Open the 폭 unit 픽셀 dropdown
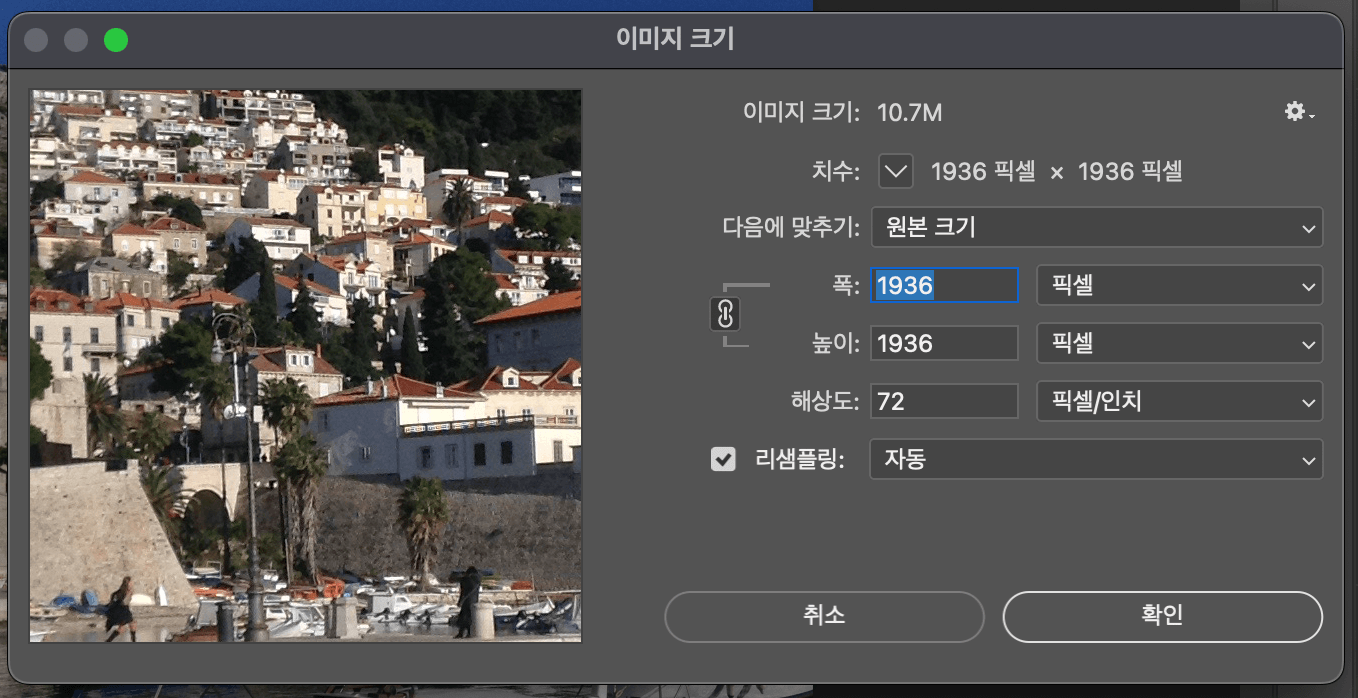 point(1180,286)
